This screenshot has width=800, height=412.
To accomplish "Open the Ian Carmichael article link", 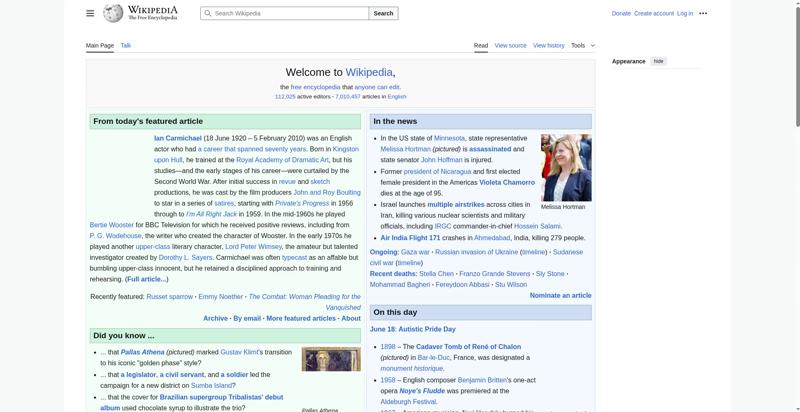I will [x=178, y=138].
